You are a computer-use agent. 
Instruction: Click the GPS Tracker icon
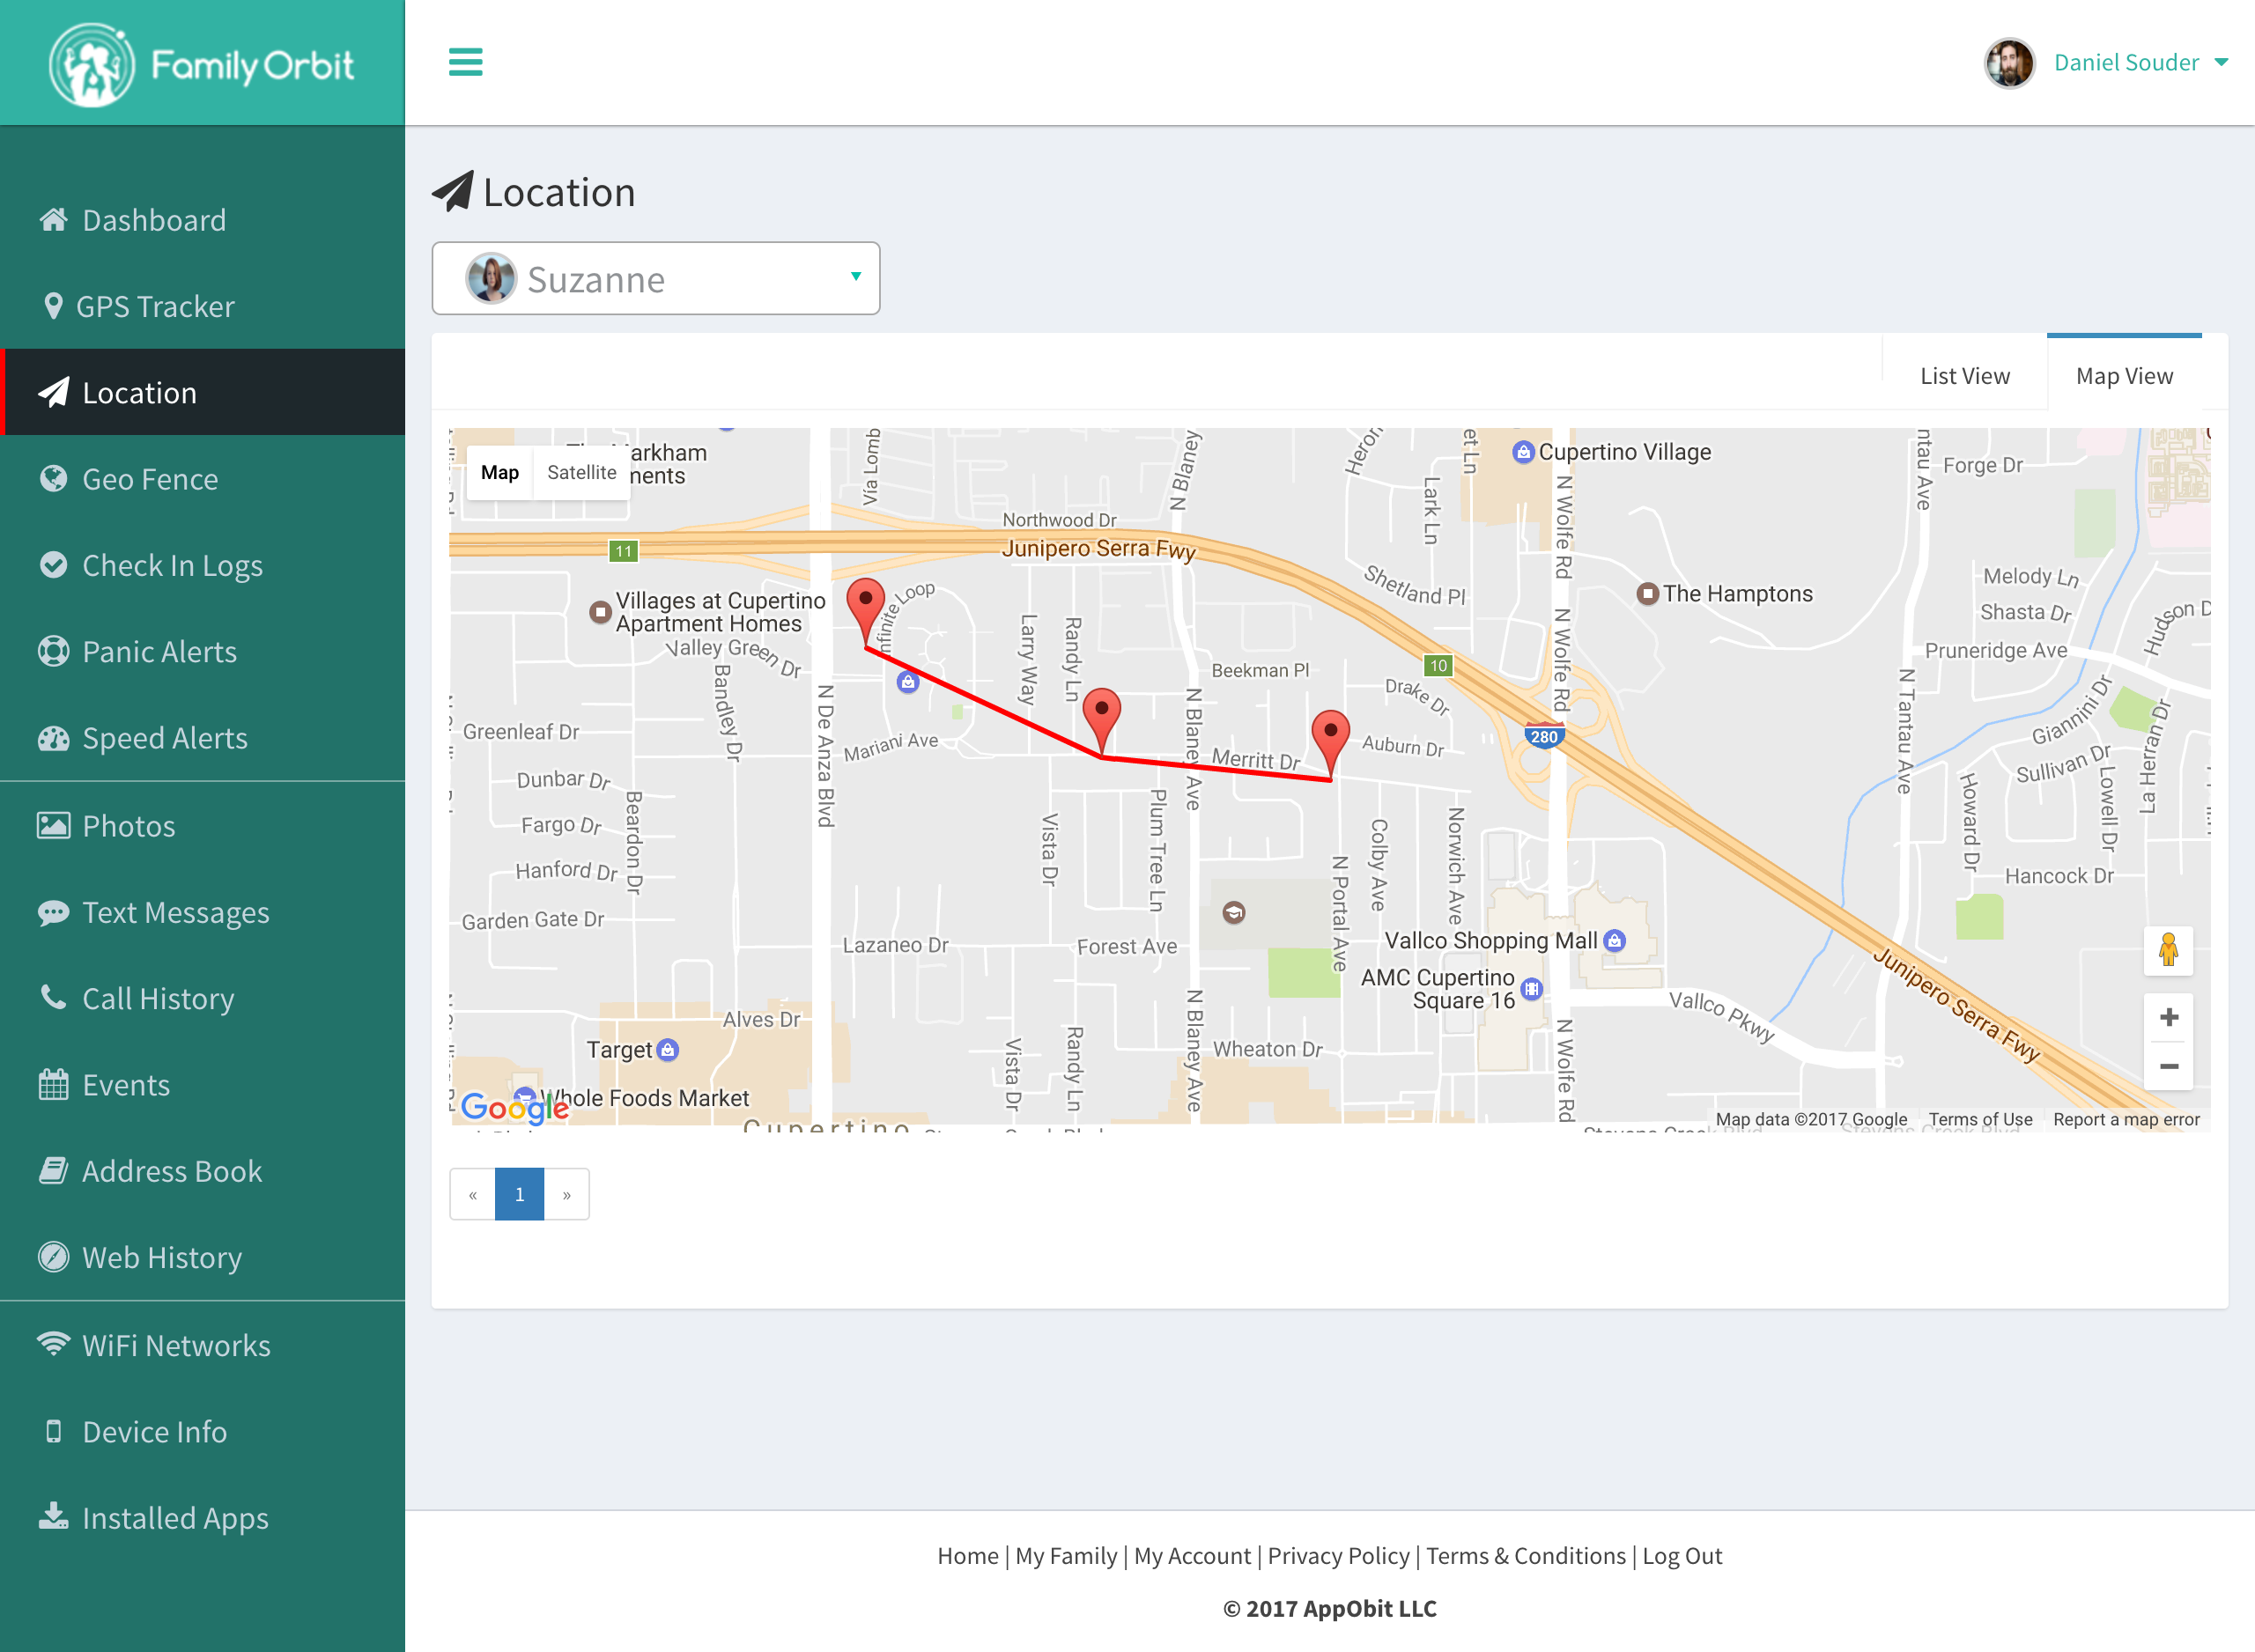[x=53, y=306]
